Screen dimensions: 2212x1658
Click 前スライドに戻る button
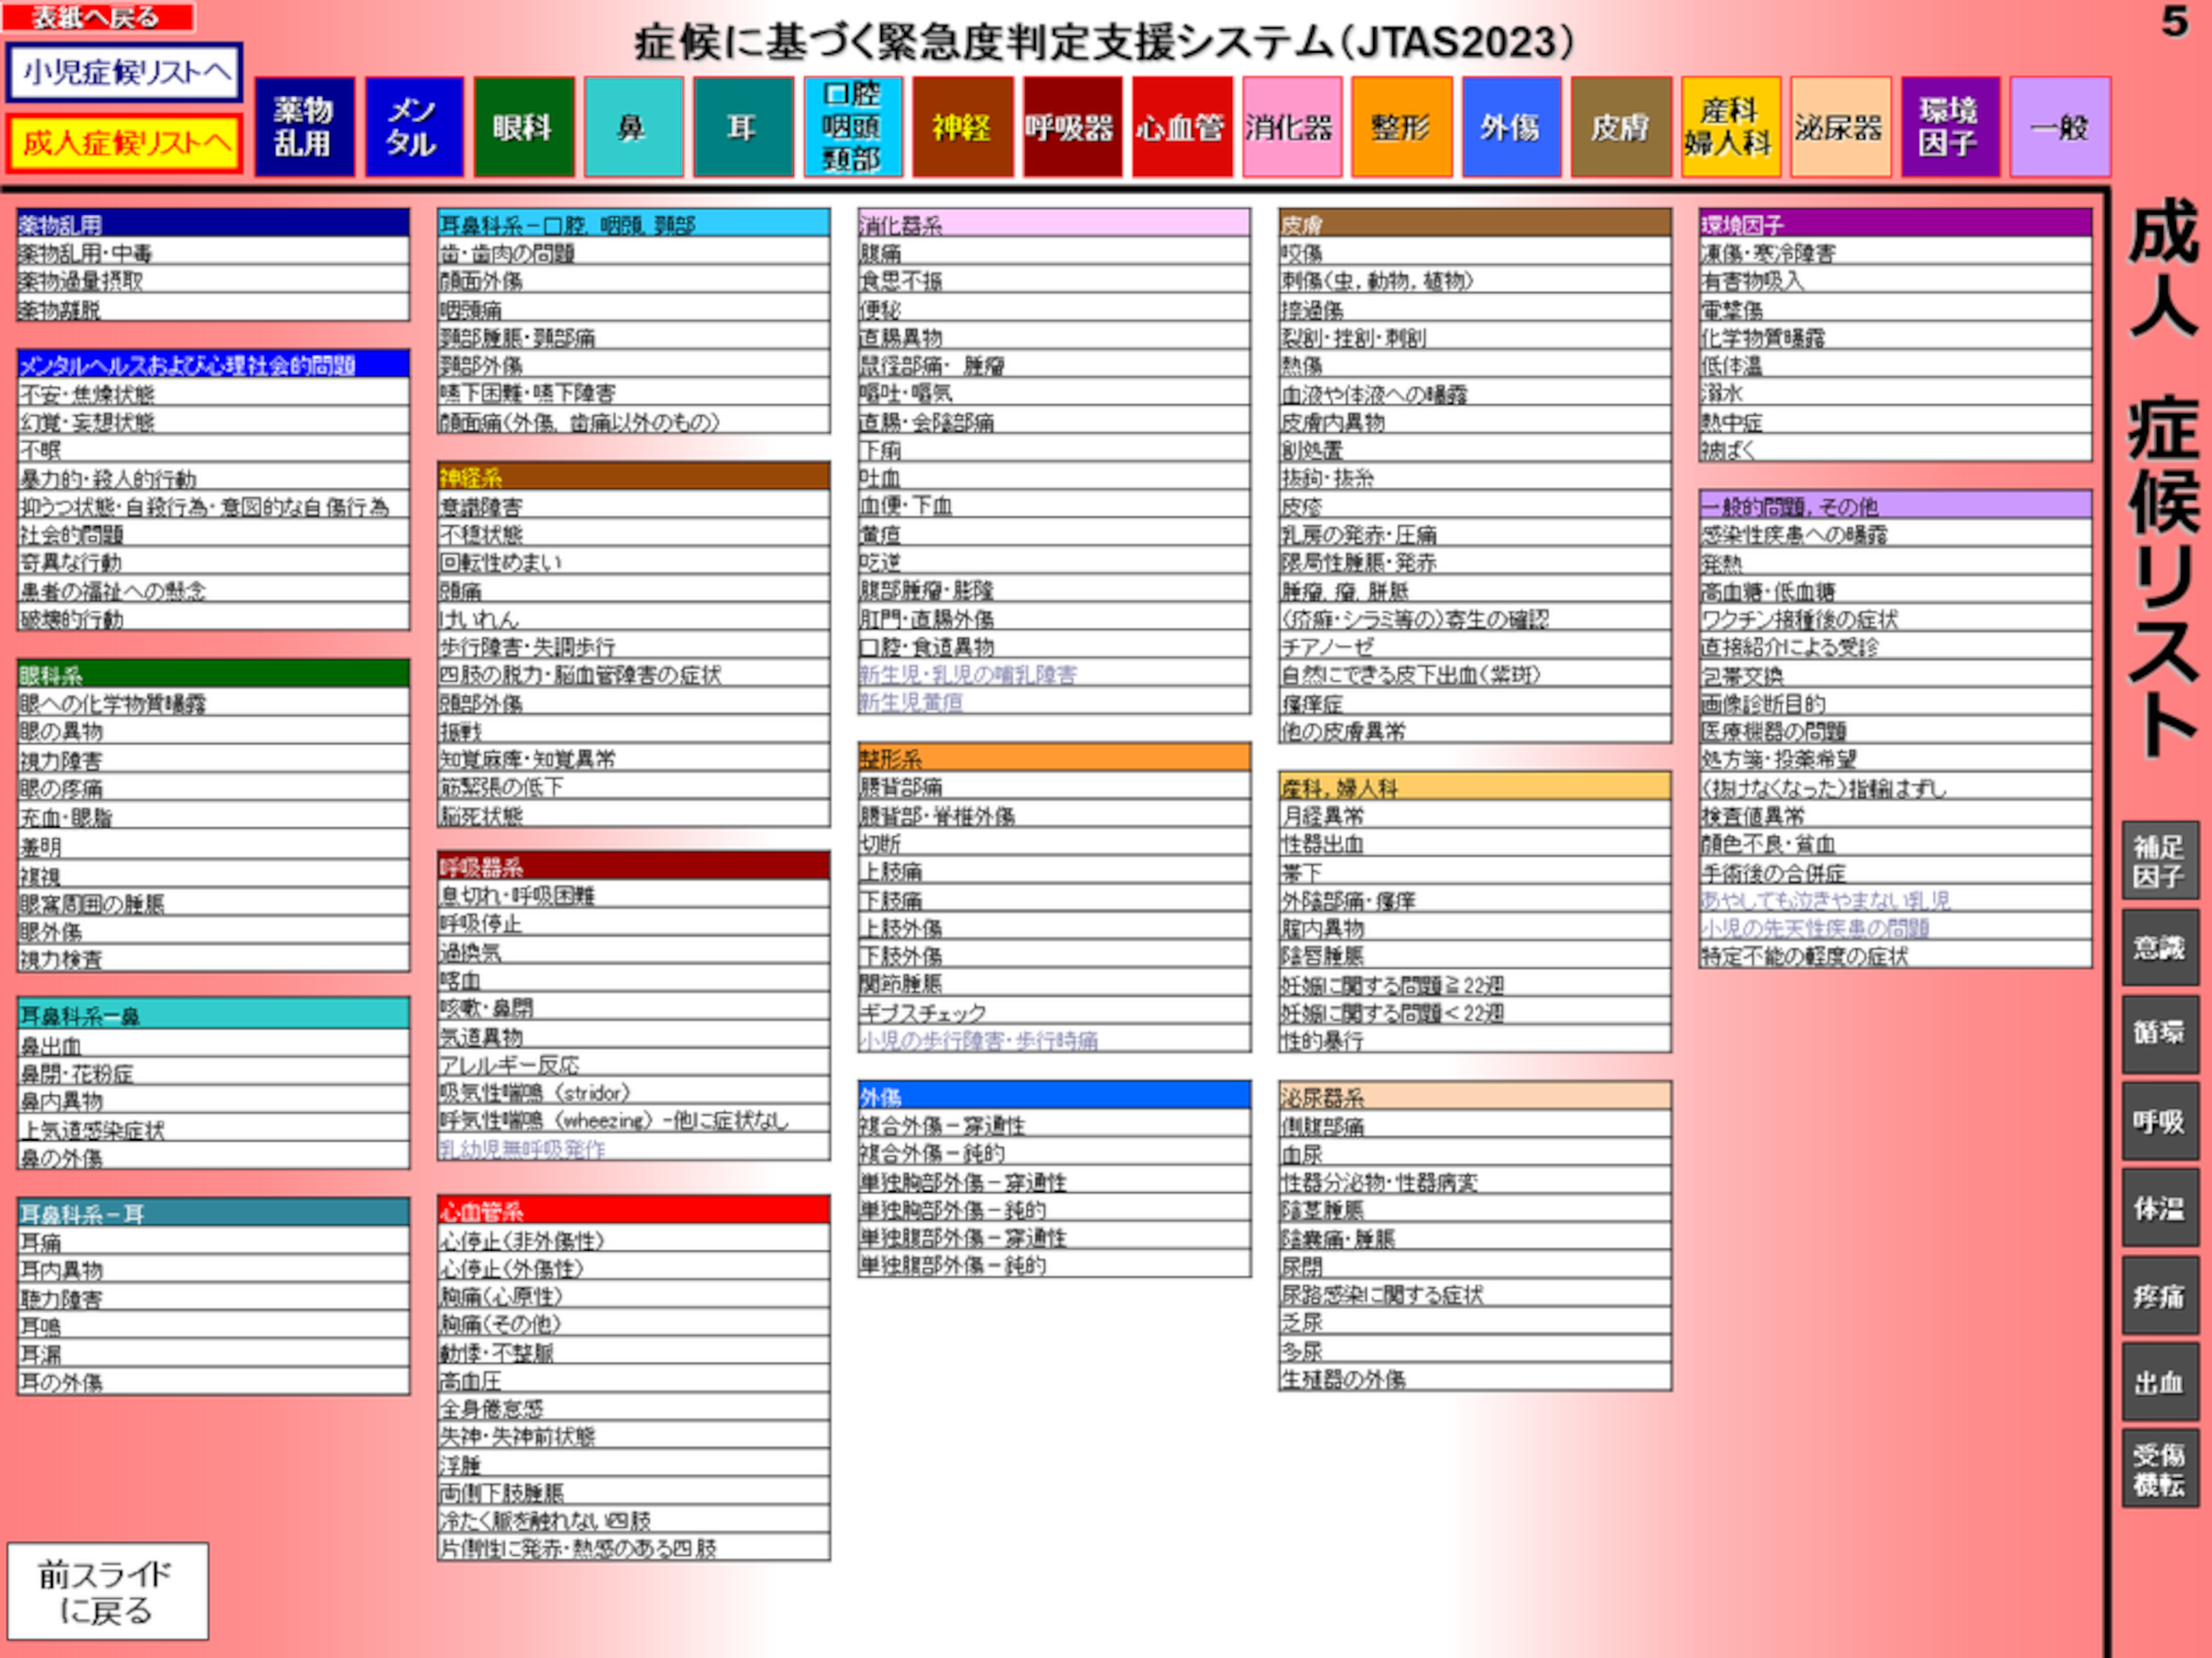pyautogui.click(x=108, y=1591)
